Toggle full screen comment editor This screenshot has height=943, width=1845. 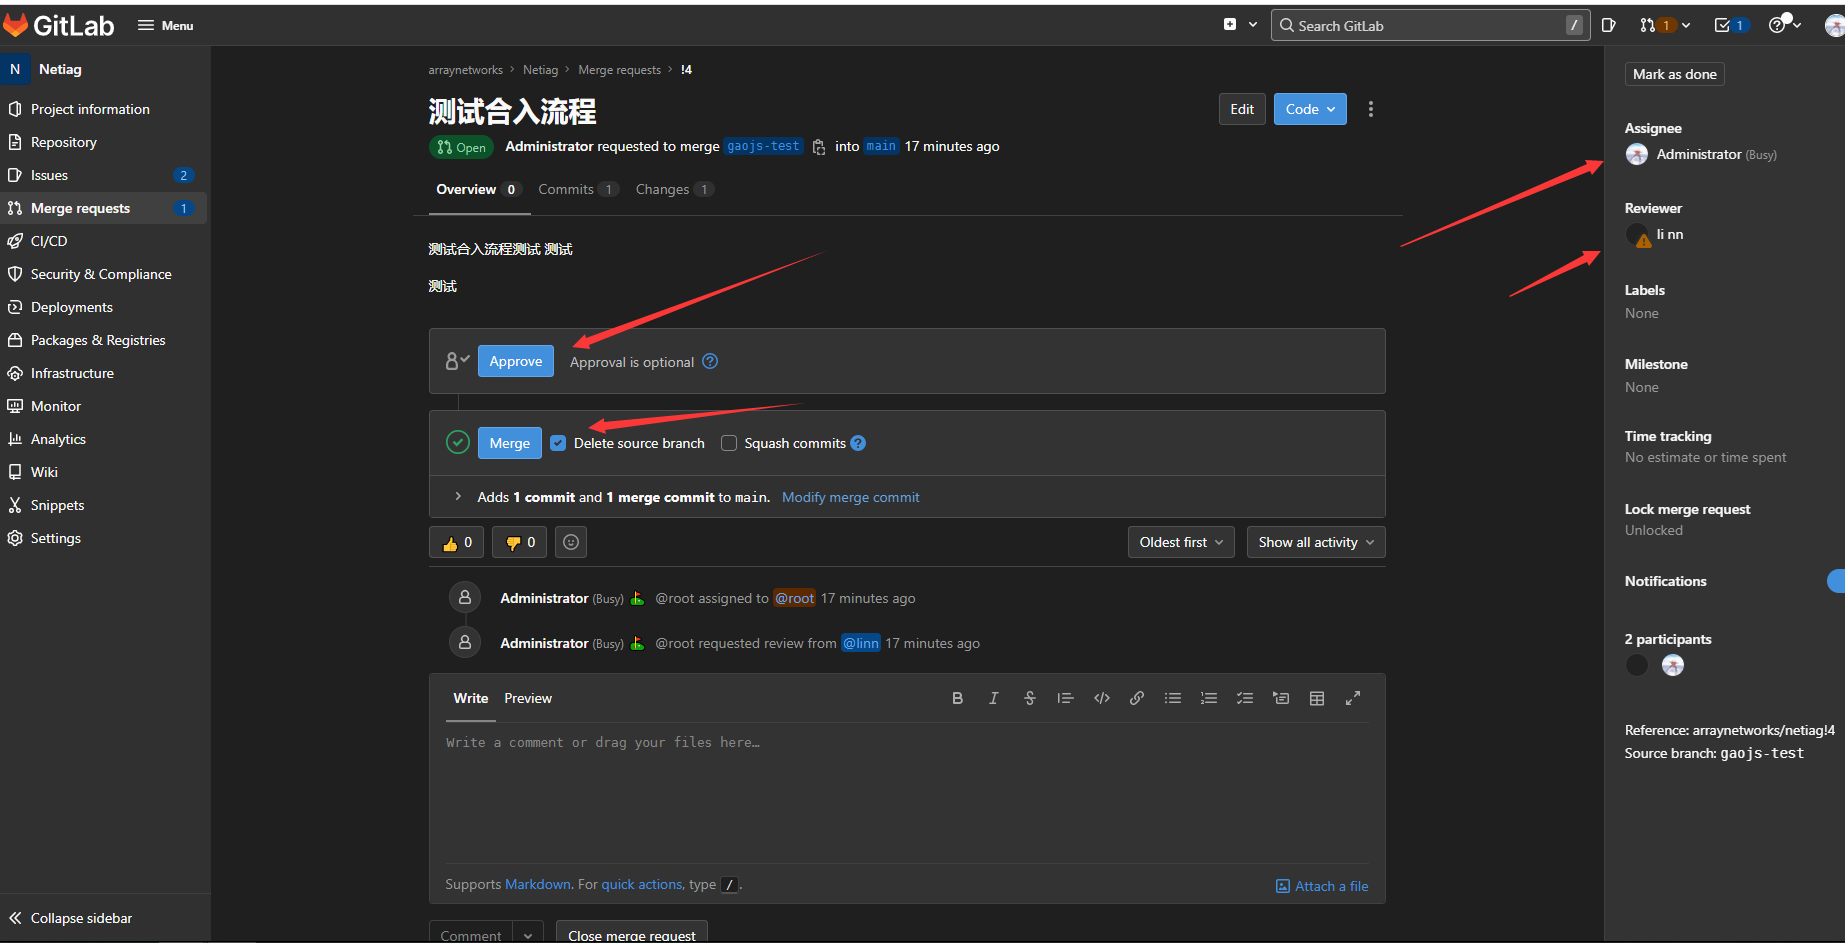point(1353,698)
